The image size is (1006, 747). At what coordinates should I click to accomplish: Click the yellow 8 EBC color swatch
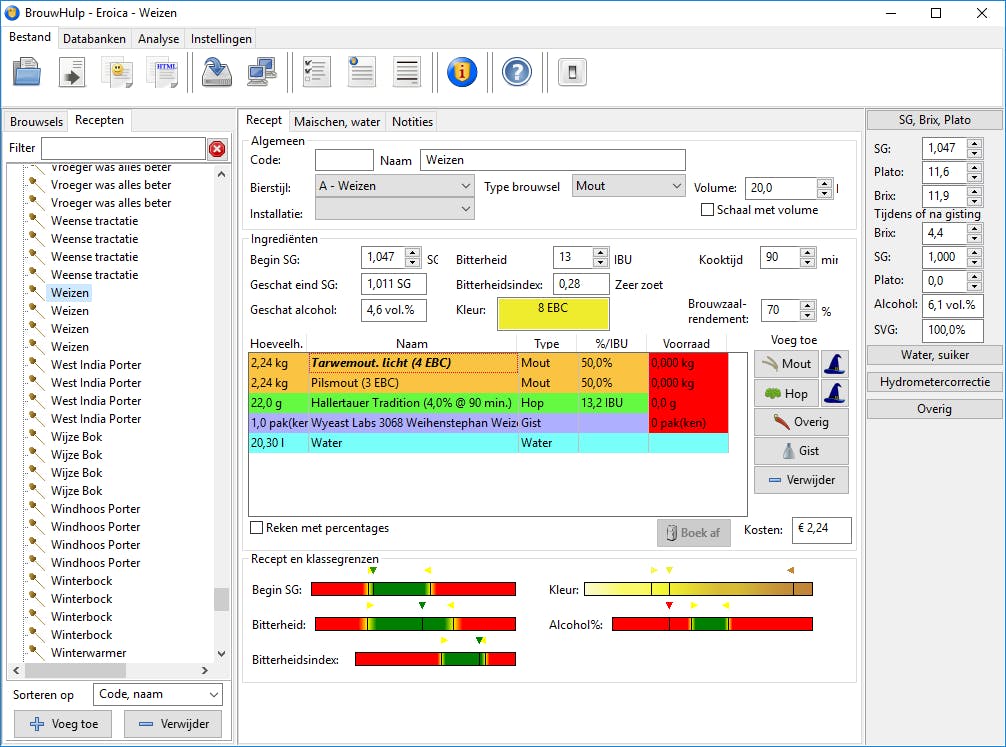point(552,313)
